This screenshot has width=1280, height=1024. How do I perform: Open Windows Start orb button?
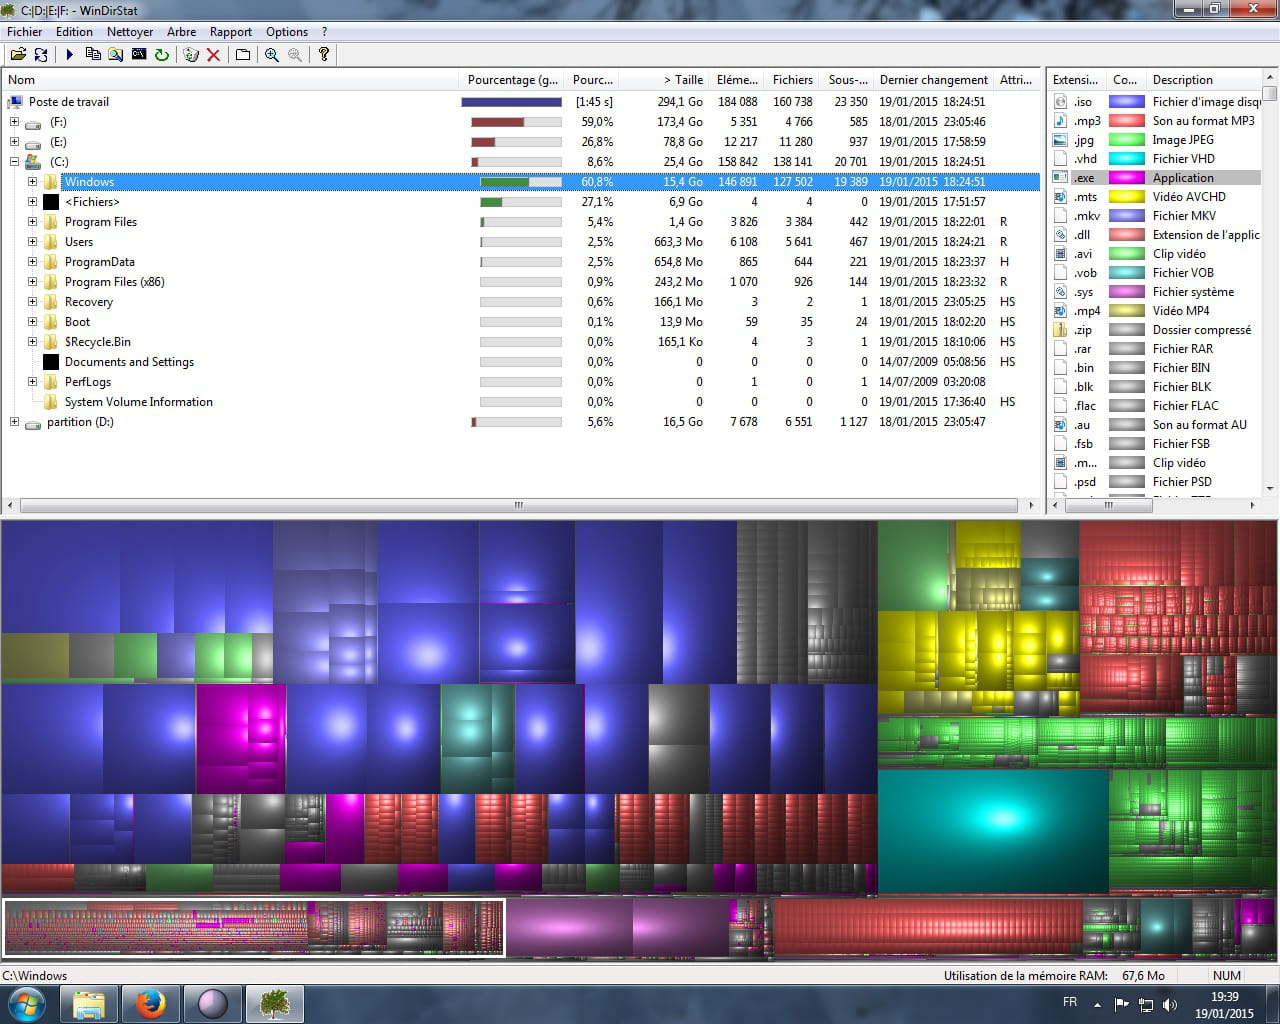26,1003
